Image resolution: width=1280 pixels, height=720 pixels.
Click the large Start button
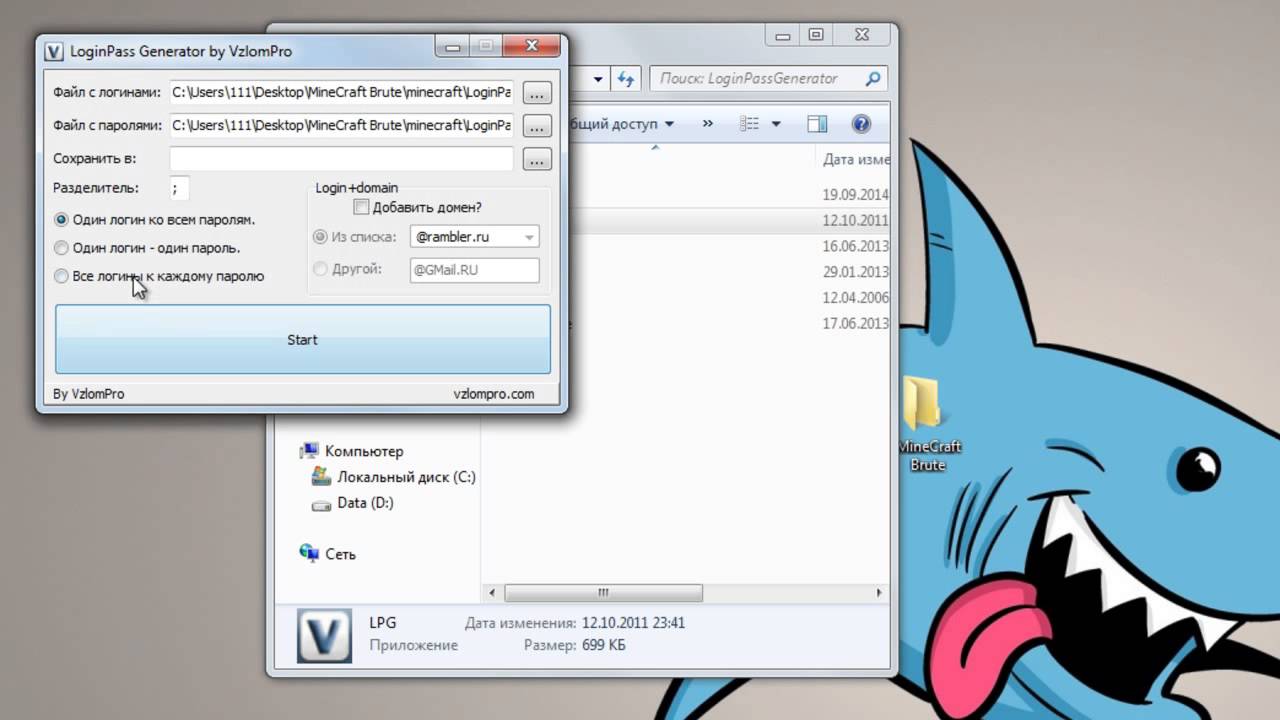(x=303, y=340)
